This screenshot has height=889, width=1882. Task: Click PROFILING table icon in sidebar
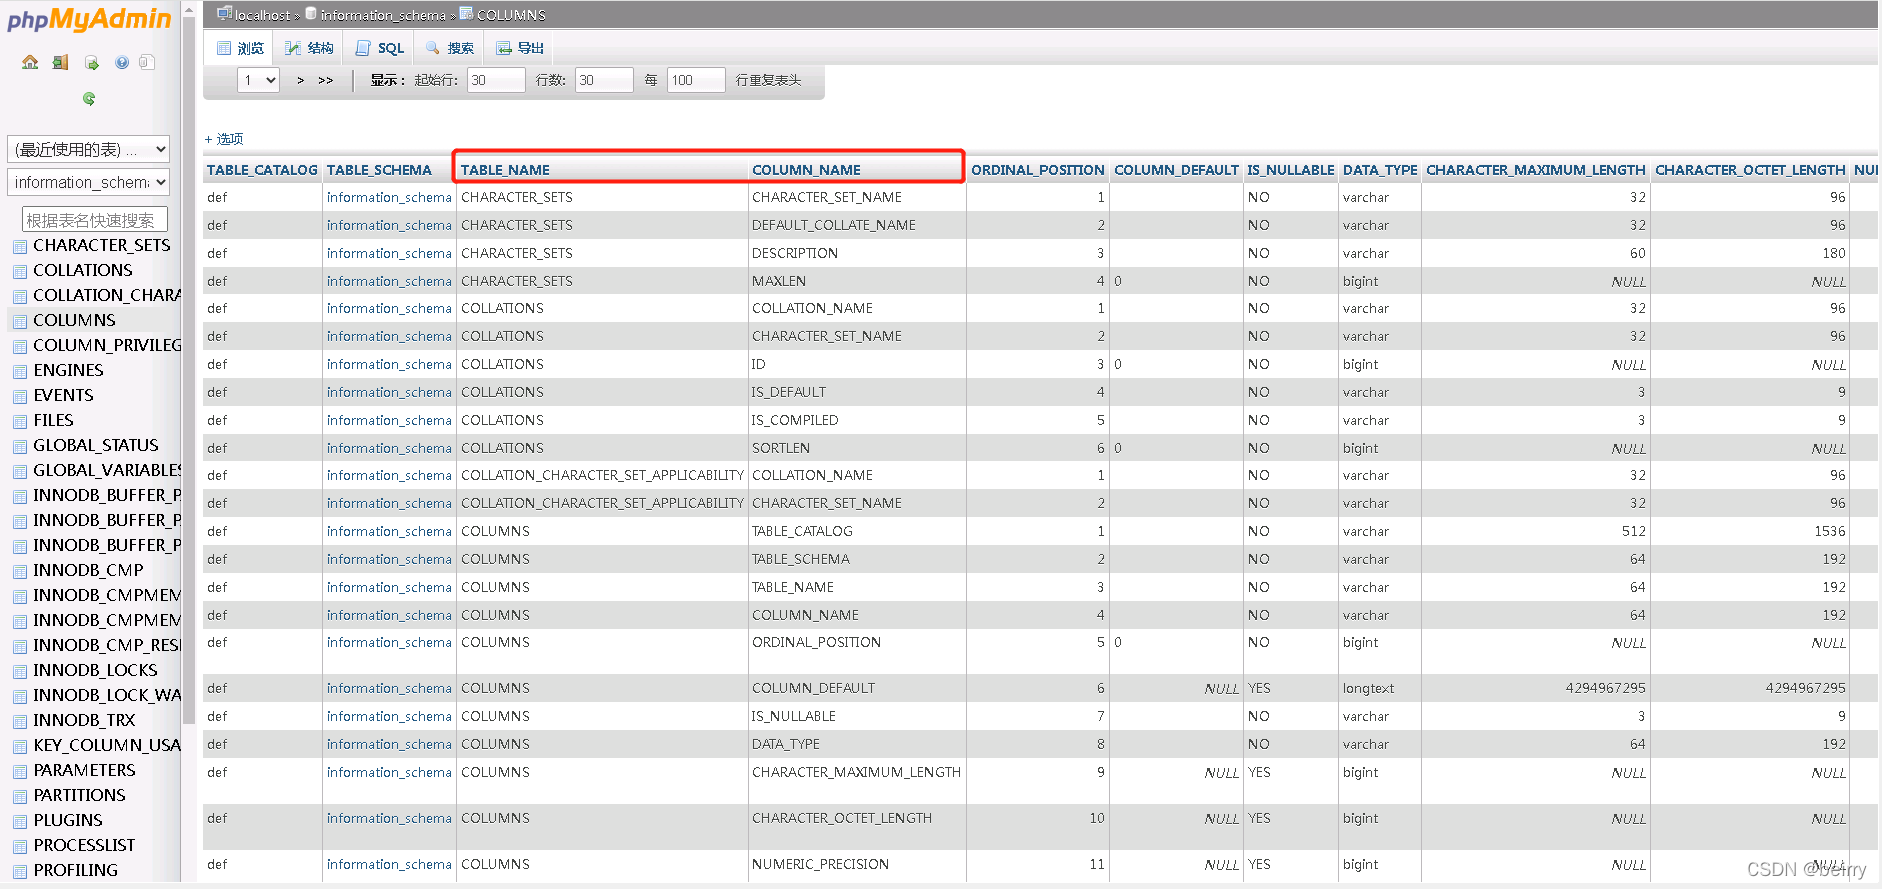(20, 871)
